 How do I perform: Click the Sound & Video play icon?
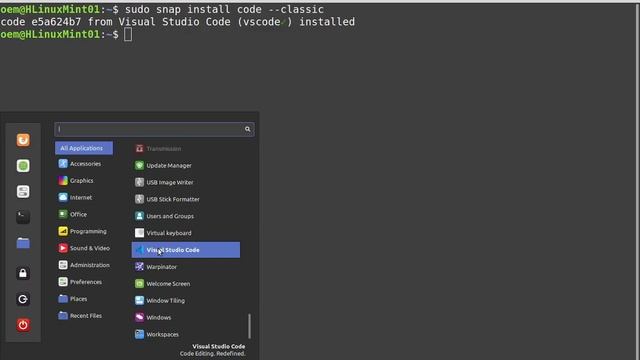[63, 248]
